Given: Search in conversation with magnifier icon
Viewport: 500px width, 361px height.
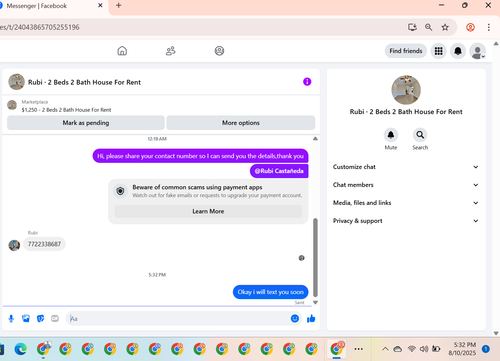Looking at the screenshot, I should pos(420,135).
